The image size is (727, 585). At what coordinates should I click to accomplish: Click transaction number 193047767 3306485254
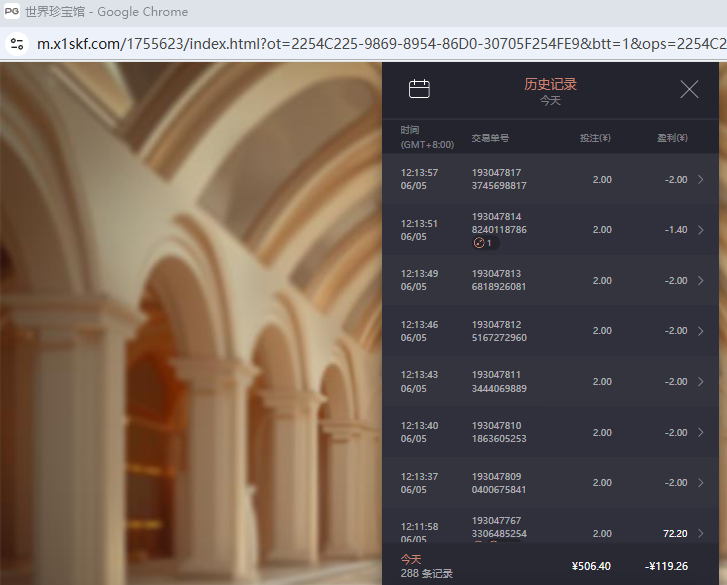tap(499, 527)
